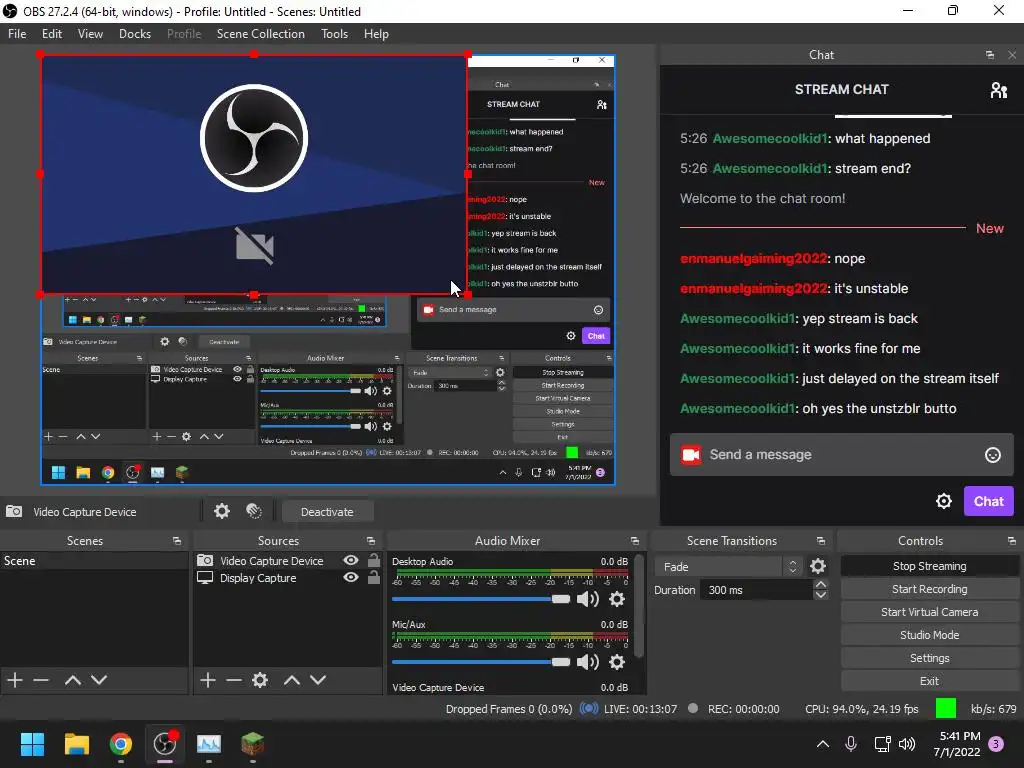Viewport: 1024px width, 768px height.
Task: Open the emoji picker in chat input
Action: click(993, 455)
